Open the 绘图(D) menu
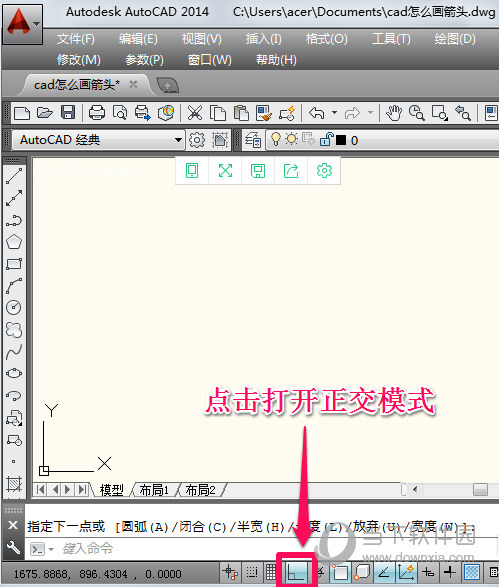 455,39
